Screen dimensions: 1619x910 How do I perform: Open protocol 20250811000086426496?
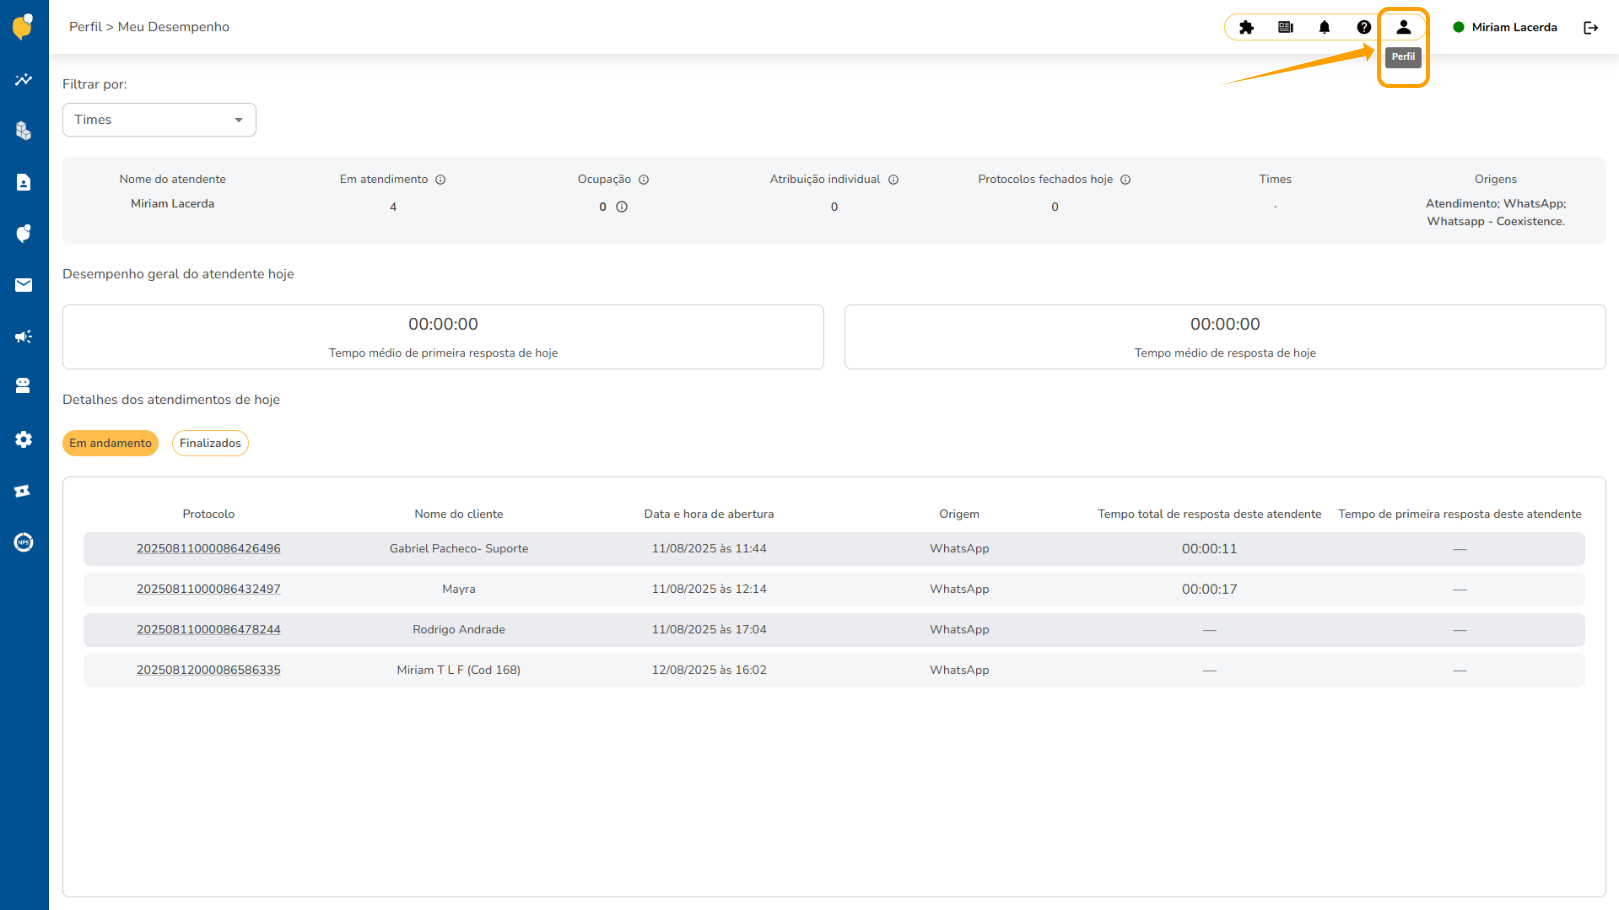(208, 549)
